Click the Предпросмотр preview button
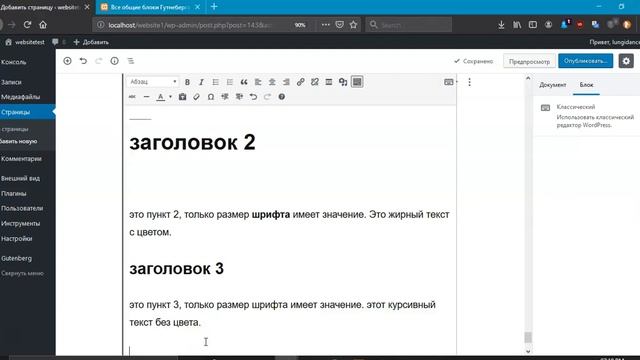640x360 pixels. [529, 61]
